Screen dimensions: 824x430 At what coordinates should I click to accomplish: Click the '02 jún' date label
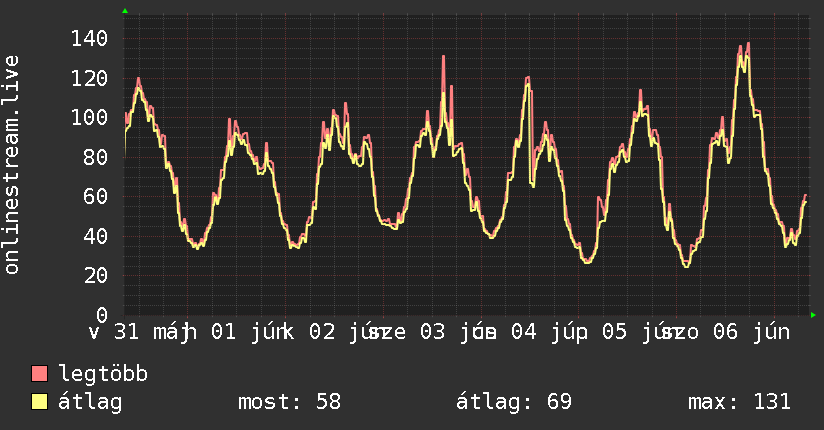[x=348, y=332]
